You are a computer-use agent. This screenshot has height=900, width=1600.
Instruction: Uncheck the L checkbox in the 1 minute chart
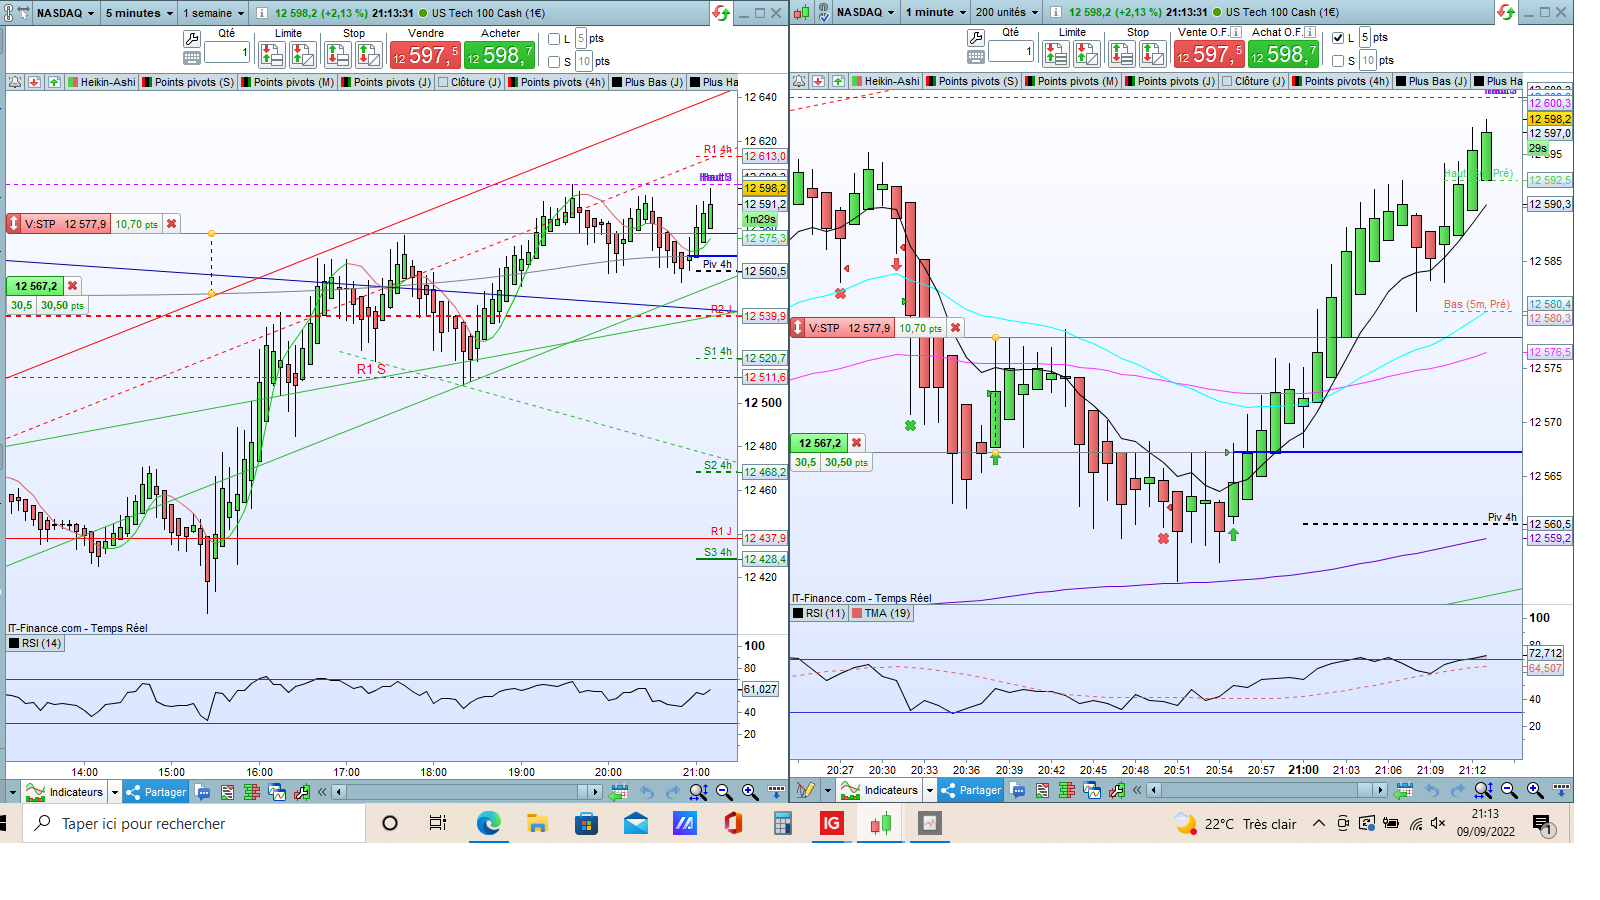point(1338,38)
